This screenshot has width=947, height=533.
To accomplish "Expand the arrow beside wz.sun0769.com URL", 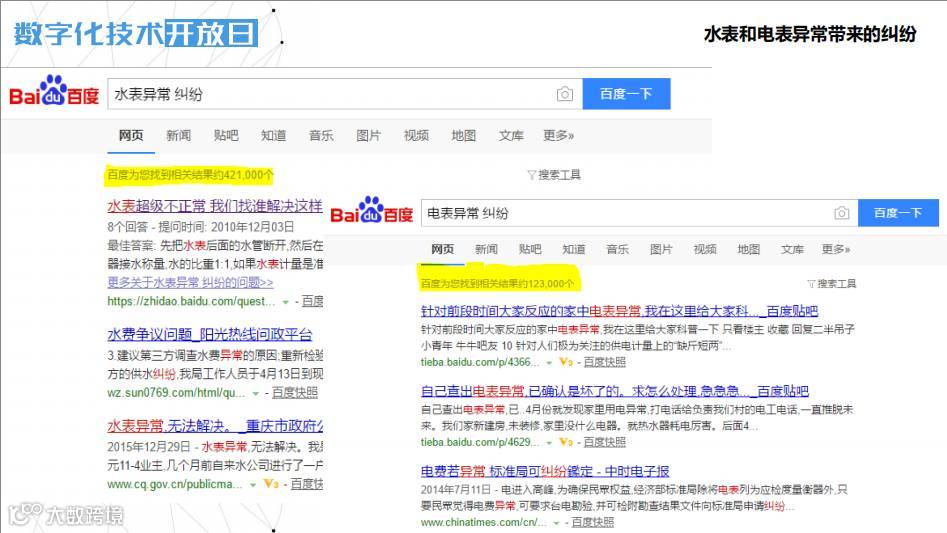I will 255,394.
